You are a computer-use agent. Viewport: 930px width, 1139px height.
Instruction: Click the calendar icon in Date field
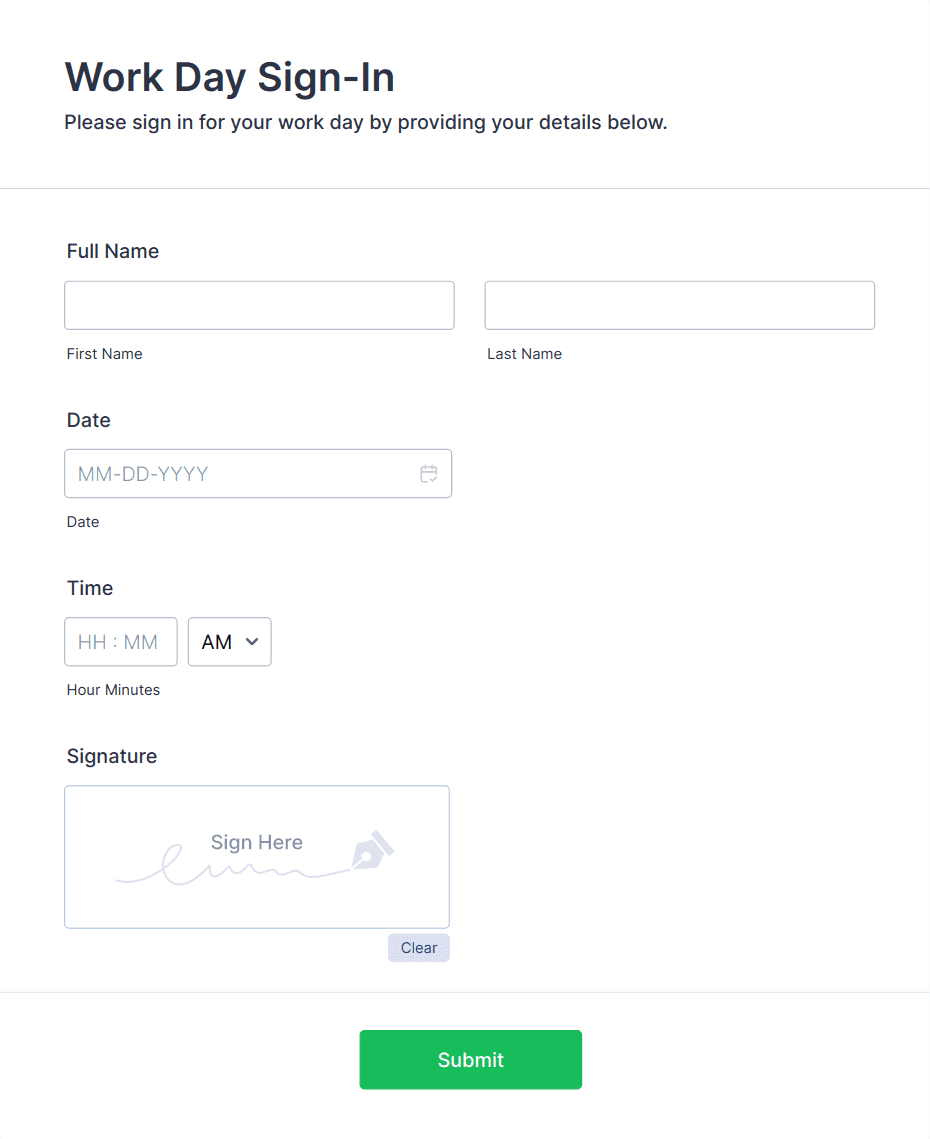pos(429,474)
